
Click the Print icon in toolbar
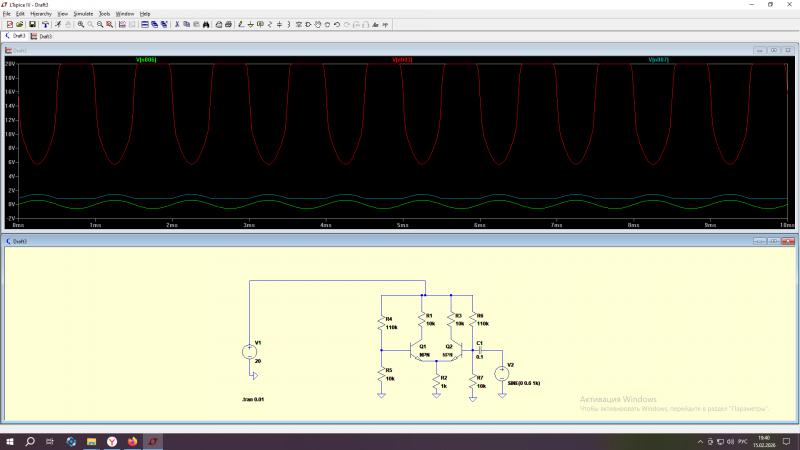coord(228,24)
